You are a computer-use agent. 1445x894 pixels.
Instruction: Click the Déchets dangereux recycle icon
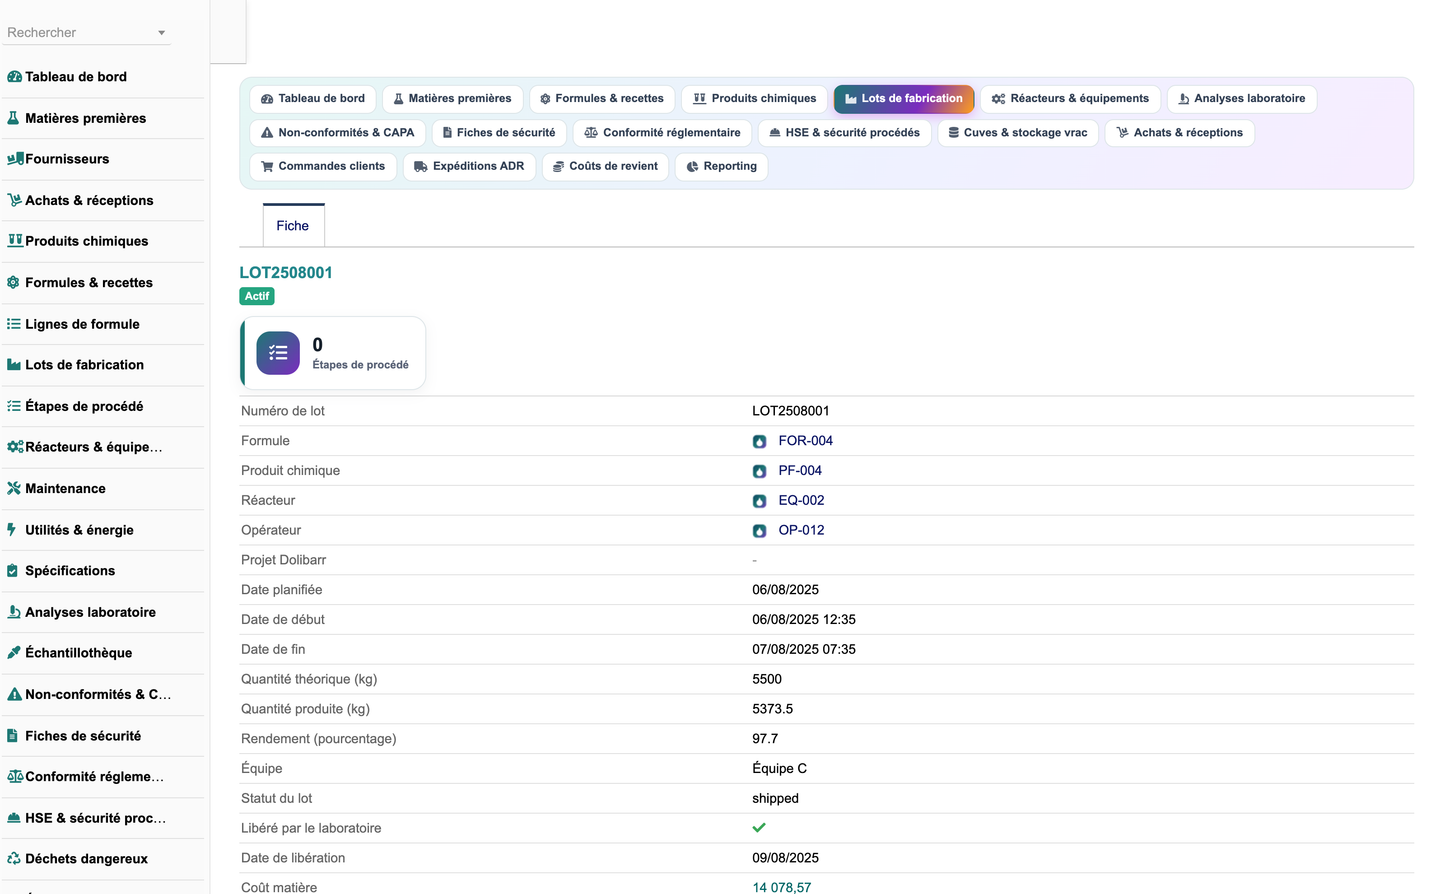(14, 859)
